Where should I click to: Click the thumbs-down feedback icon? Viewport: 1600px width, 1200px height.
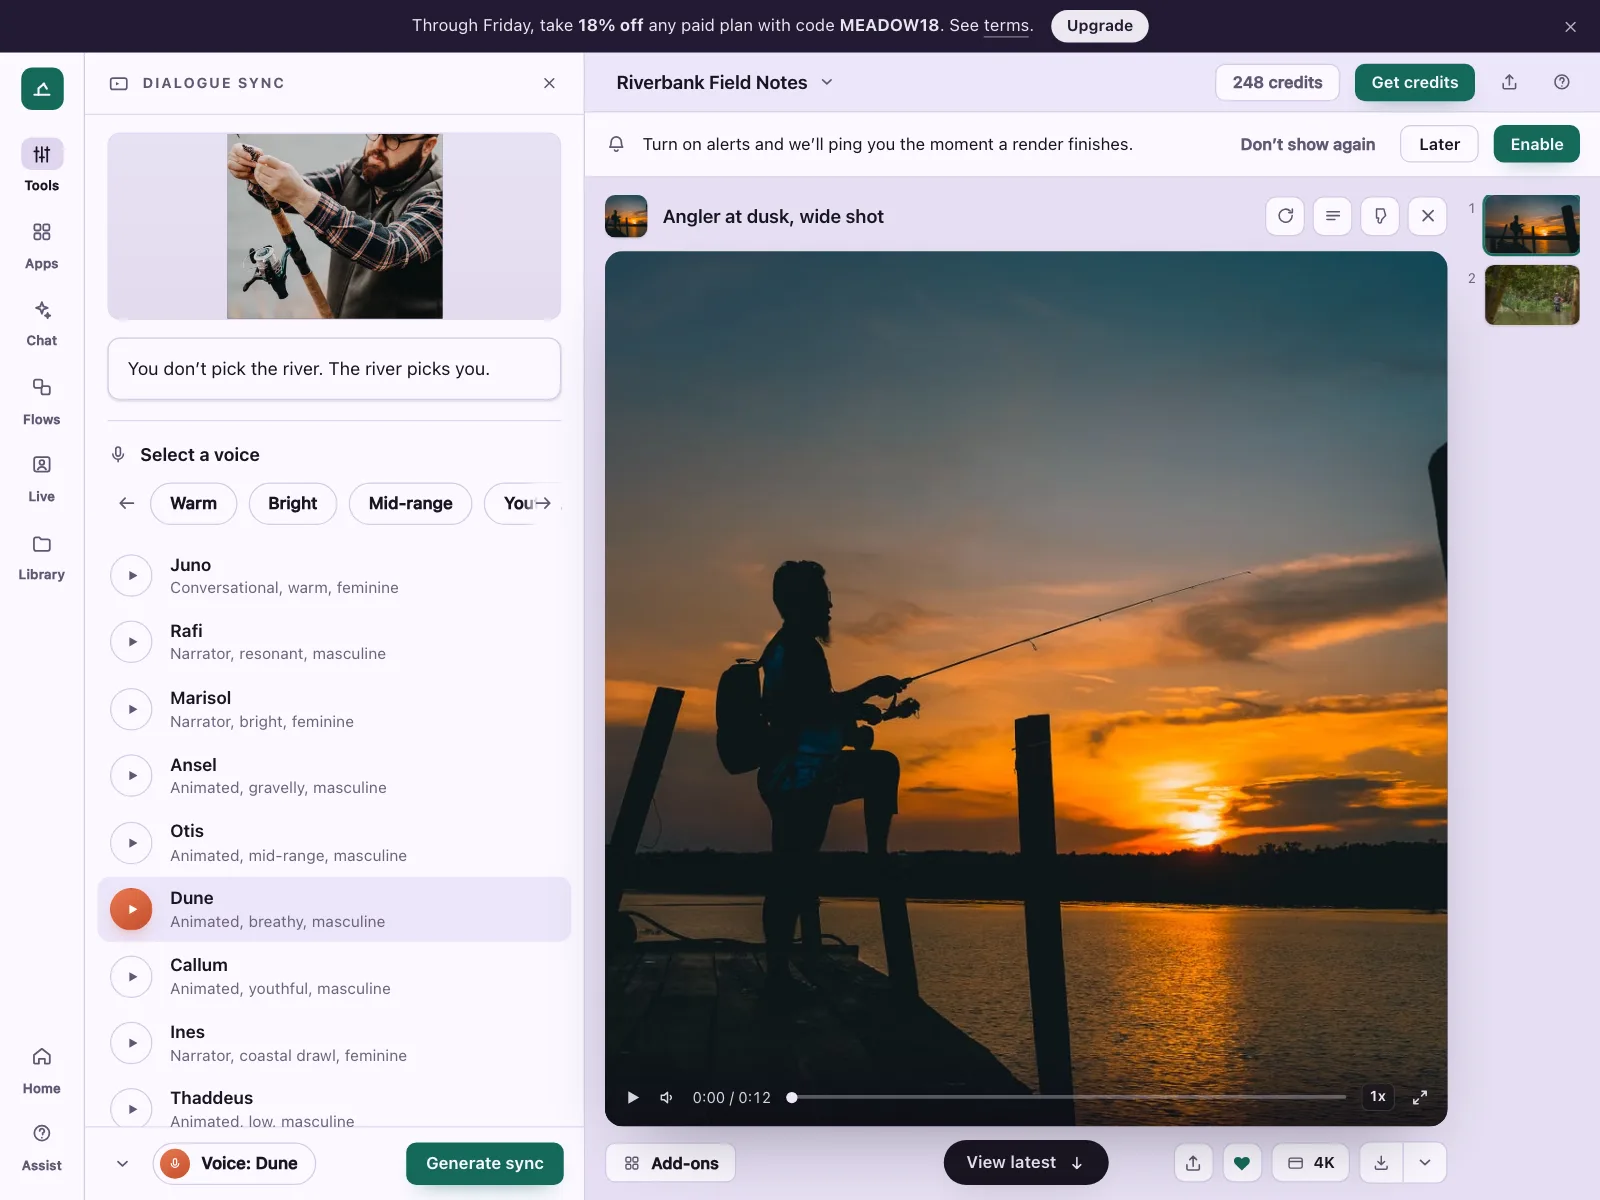(1380, 216)
